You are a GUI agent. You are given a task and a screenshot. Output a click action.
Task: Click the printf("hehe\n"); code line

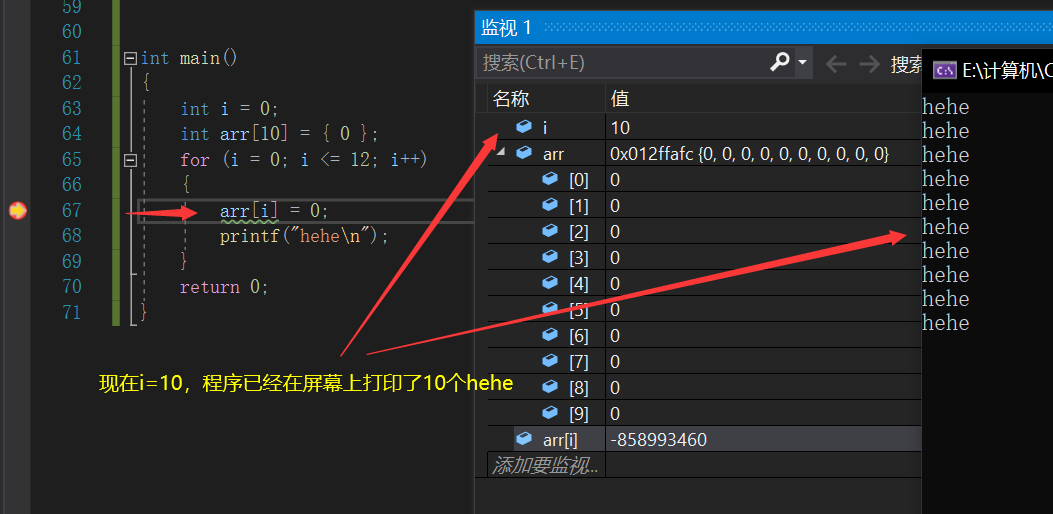(304, 237)
